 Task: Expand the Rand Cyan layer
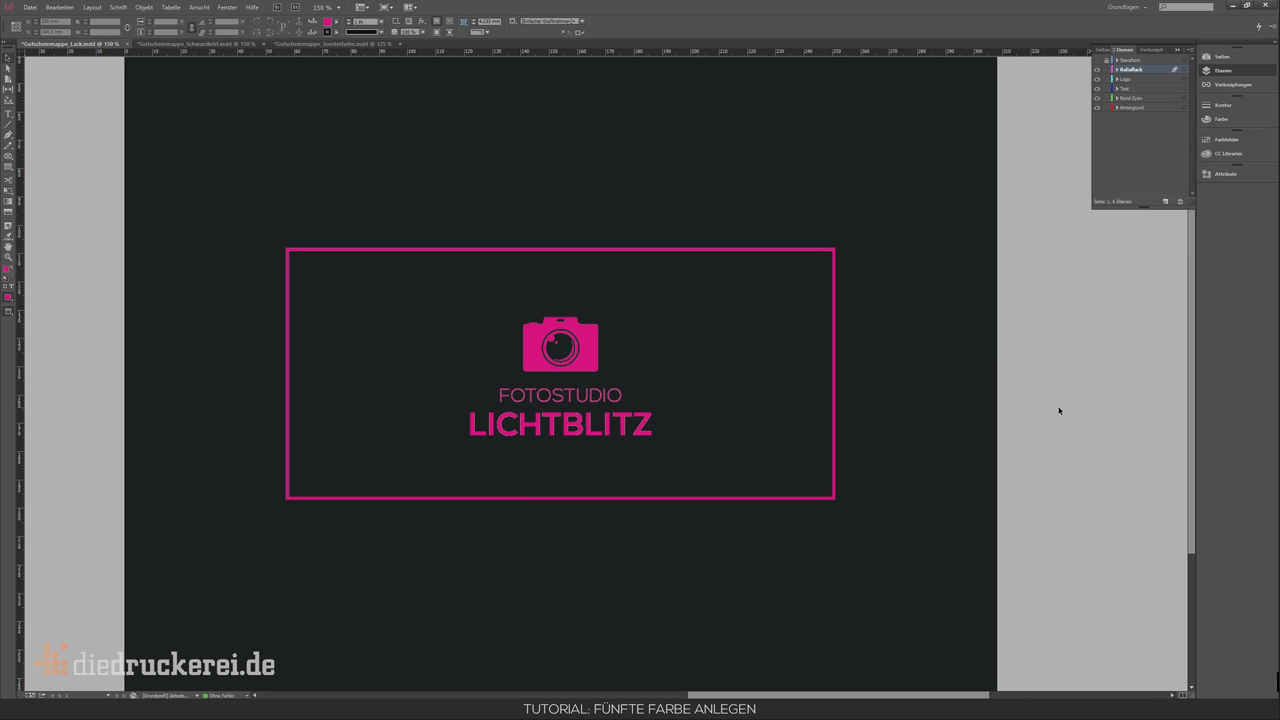tap(1117, 98)
